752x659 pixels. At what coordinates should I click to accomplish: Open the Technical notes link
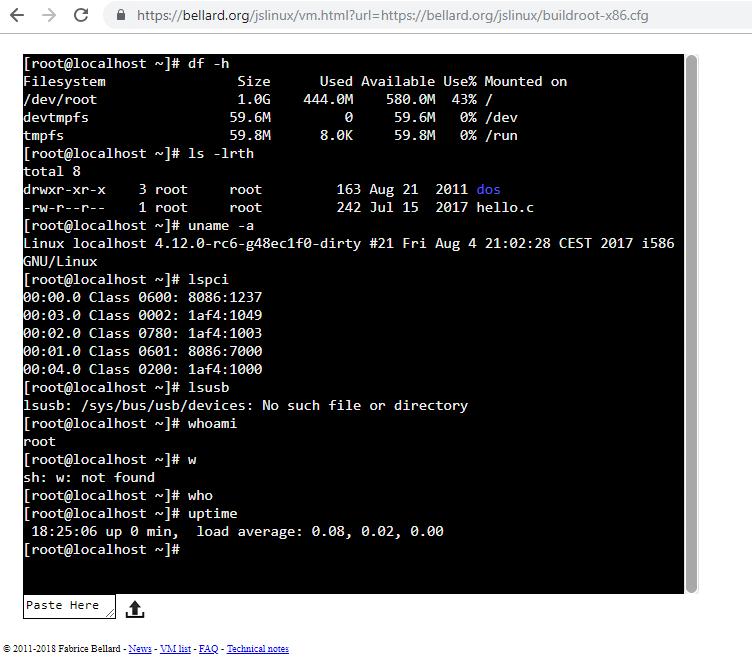(258, 648)
